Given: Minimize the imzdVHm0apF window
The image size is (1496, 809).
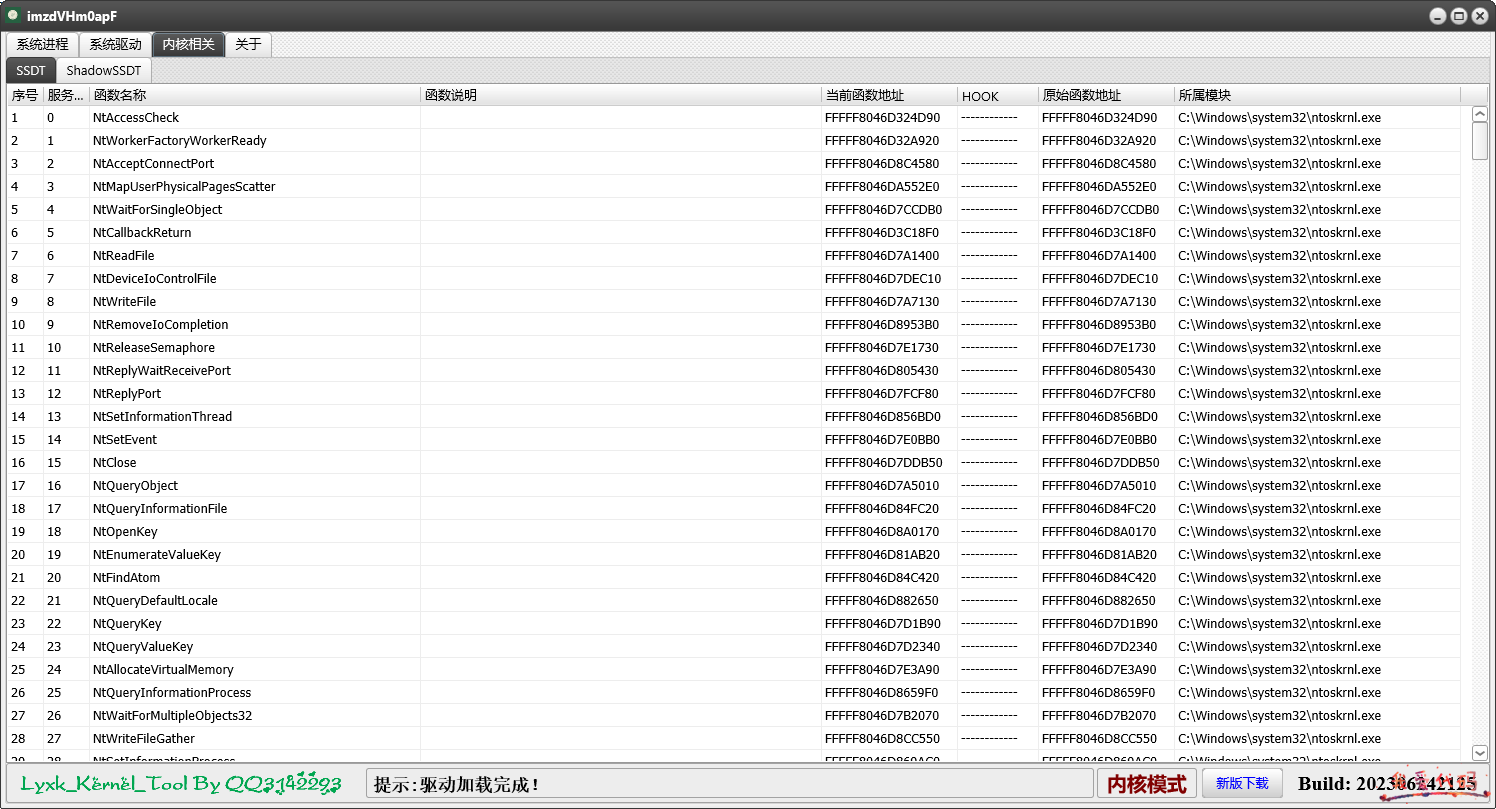Looking at the screenshot, I should pos(1437,15).
